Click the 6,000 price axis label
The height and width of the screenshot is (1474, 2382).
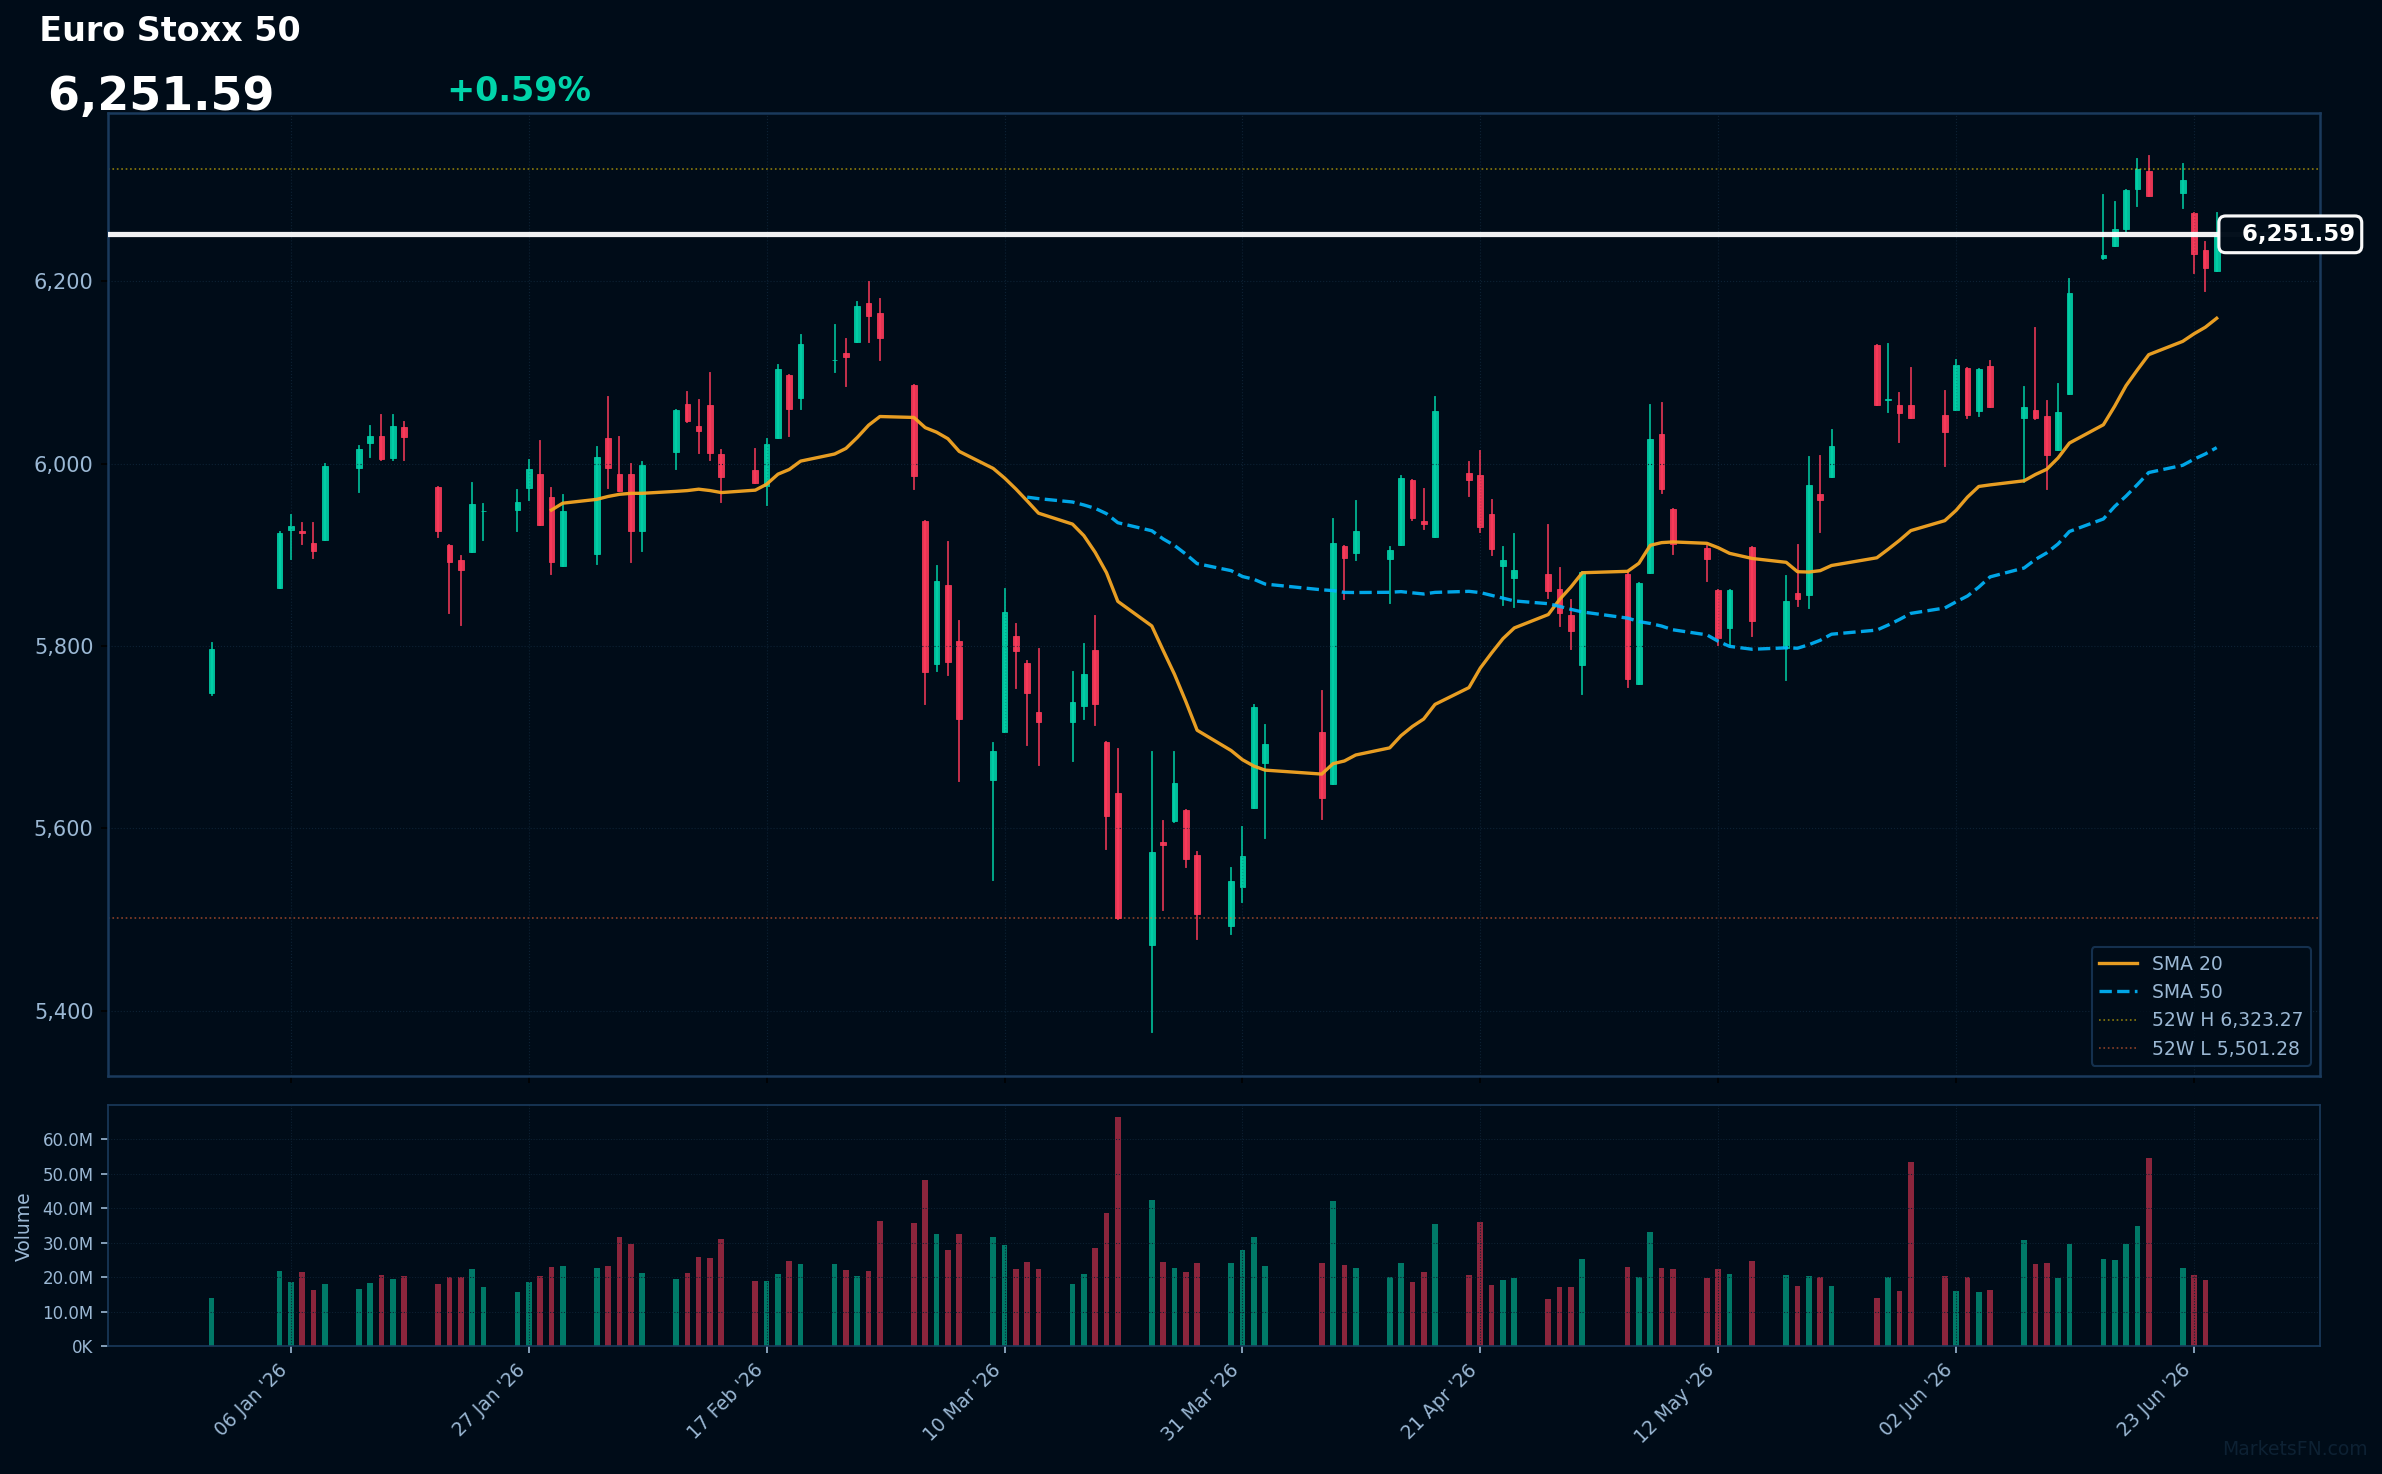coord(63,464)
